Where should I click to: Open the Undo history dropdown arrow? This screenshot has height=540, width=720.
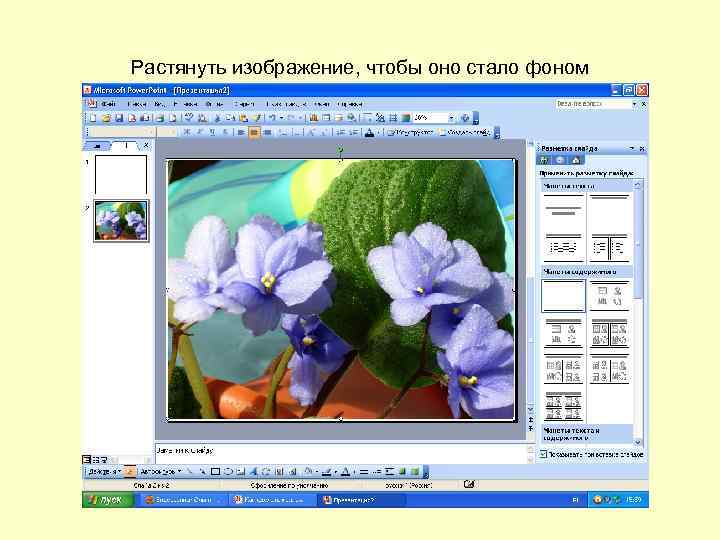[x=281, y=118]
